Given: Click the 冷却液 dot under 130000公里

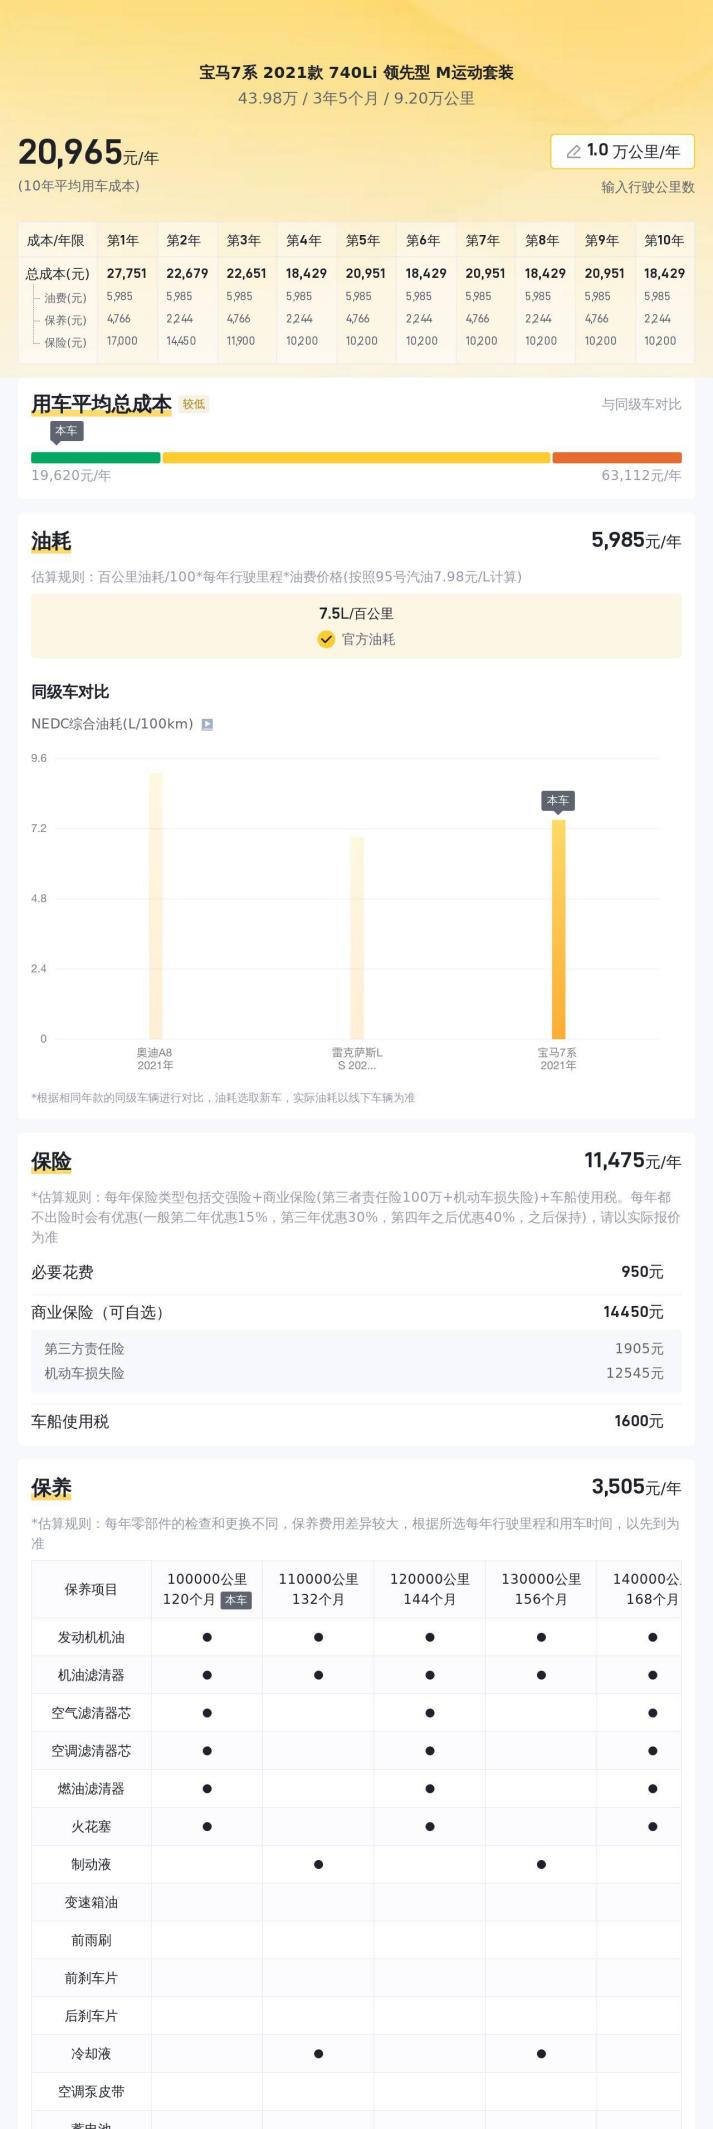Looking at the screenshot, I should [x=541, y=2053].
